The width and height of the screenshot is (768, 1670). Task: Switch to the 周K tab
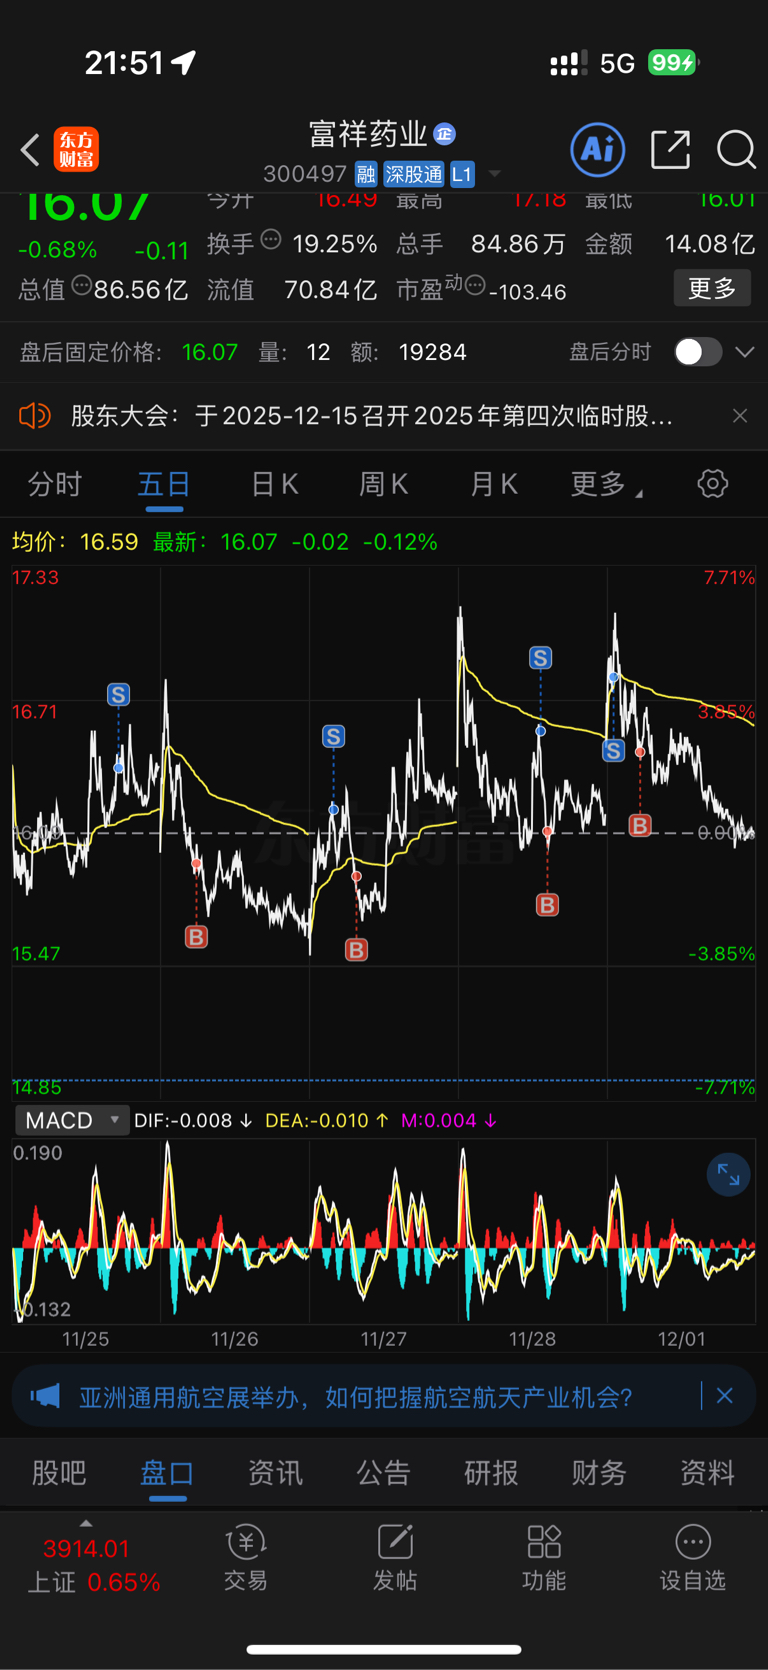click(x=384, y=485)
